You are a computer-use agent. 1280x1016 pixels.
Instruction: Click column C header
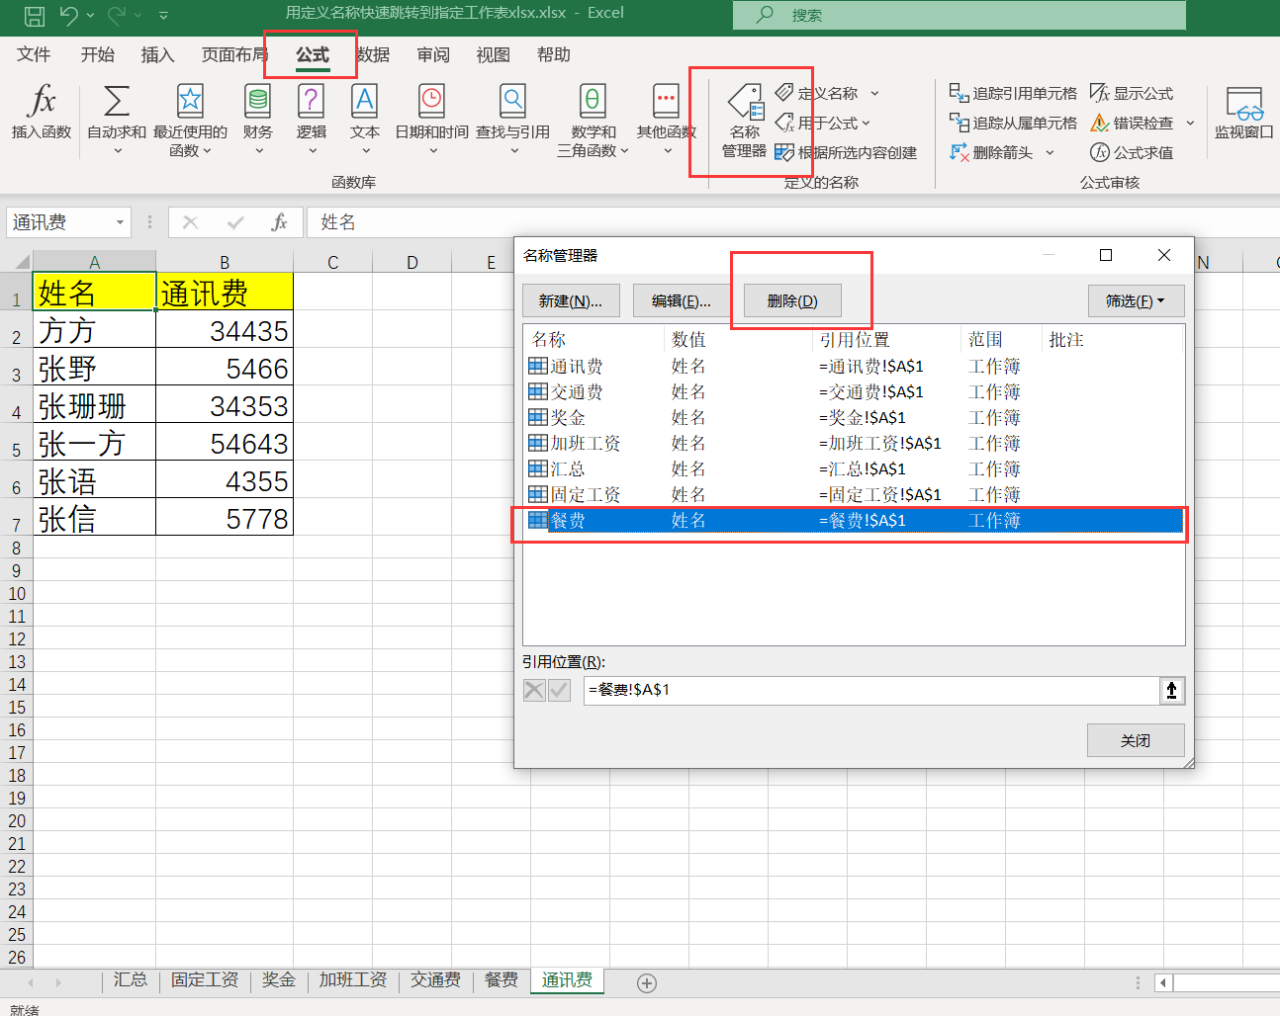[333, 262]
